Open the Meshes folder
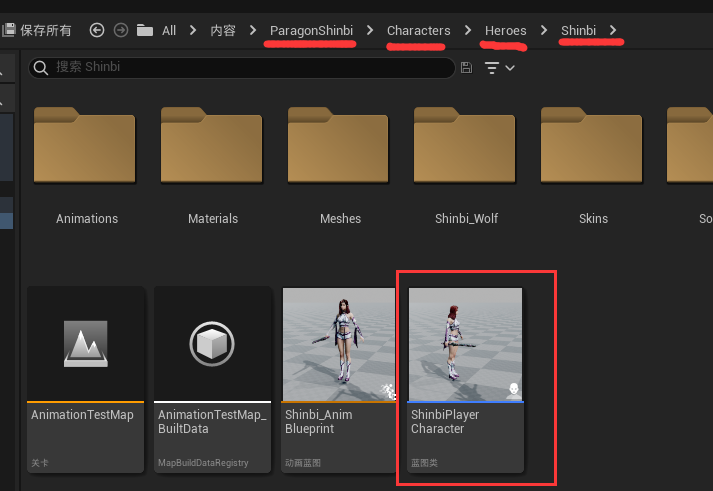713x491 pixels. point(338,145)
